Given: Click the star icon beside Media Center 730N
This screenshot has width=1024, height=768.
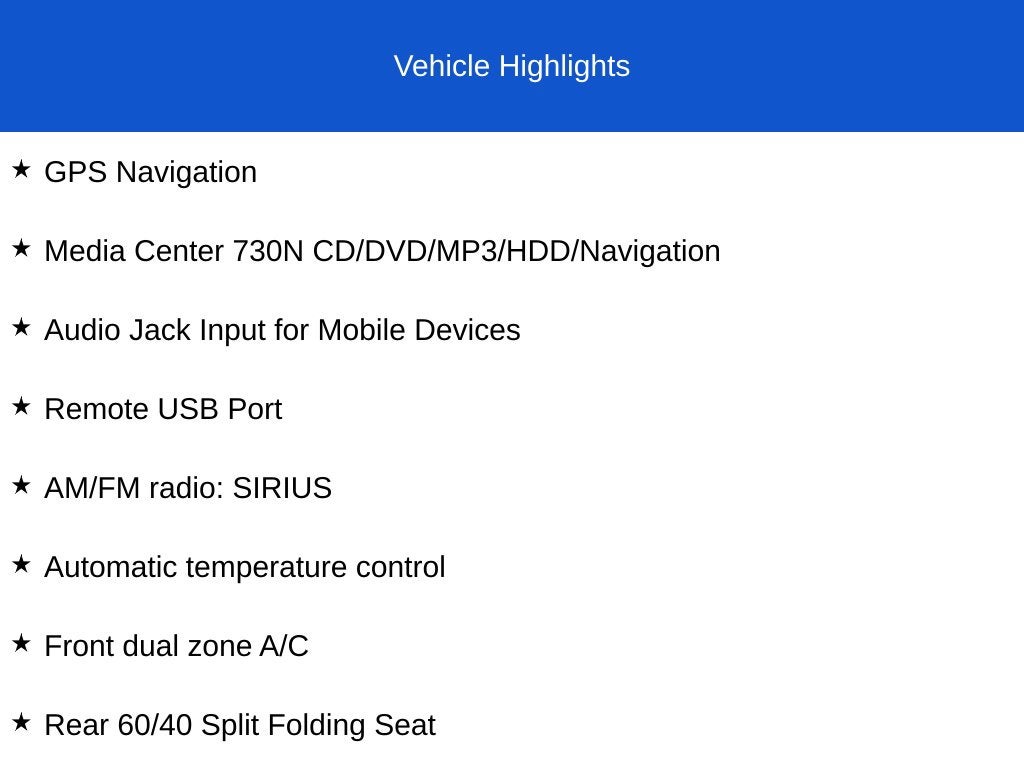Looking at the screenshot, I should 21,248.
